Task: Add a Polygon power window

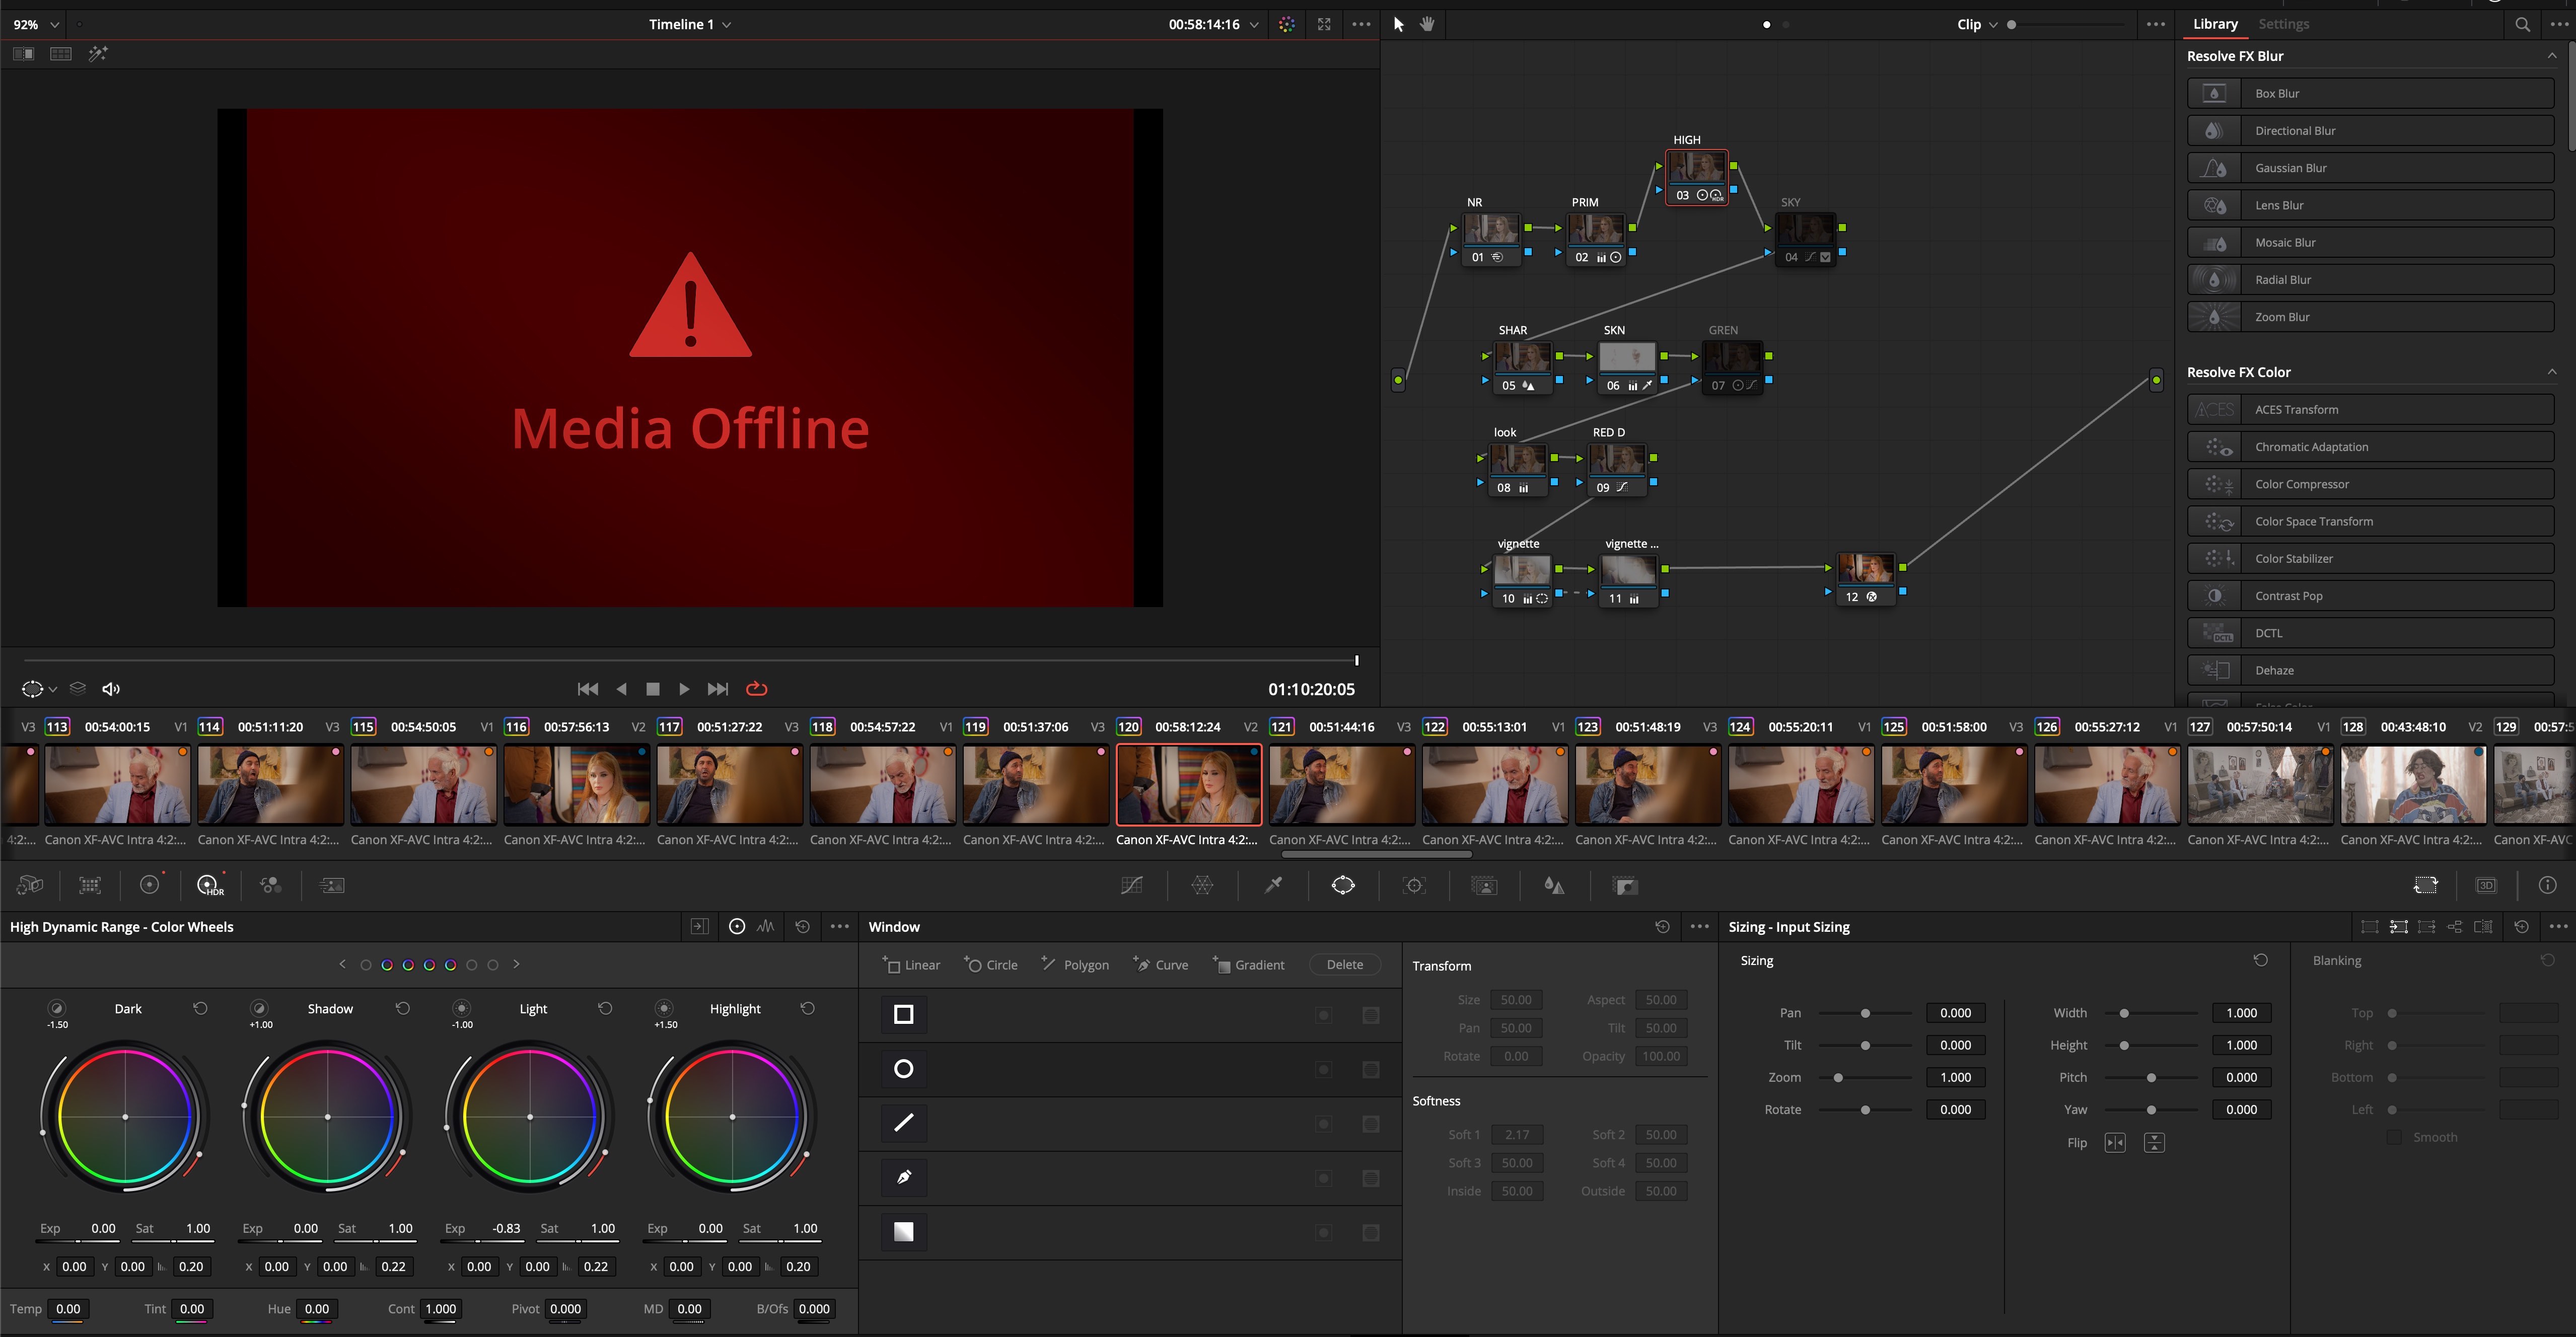Action: 1075,964
